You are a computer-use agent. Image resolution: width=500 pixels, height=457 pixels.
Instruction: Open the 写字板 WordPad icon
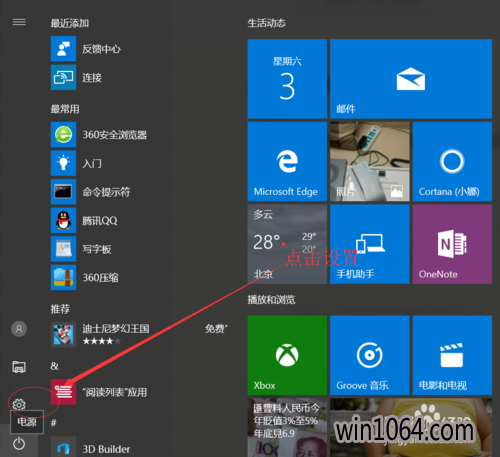point(63,249)
